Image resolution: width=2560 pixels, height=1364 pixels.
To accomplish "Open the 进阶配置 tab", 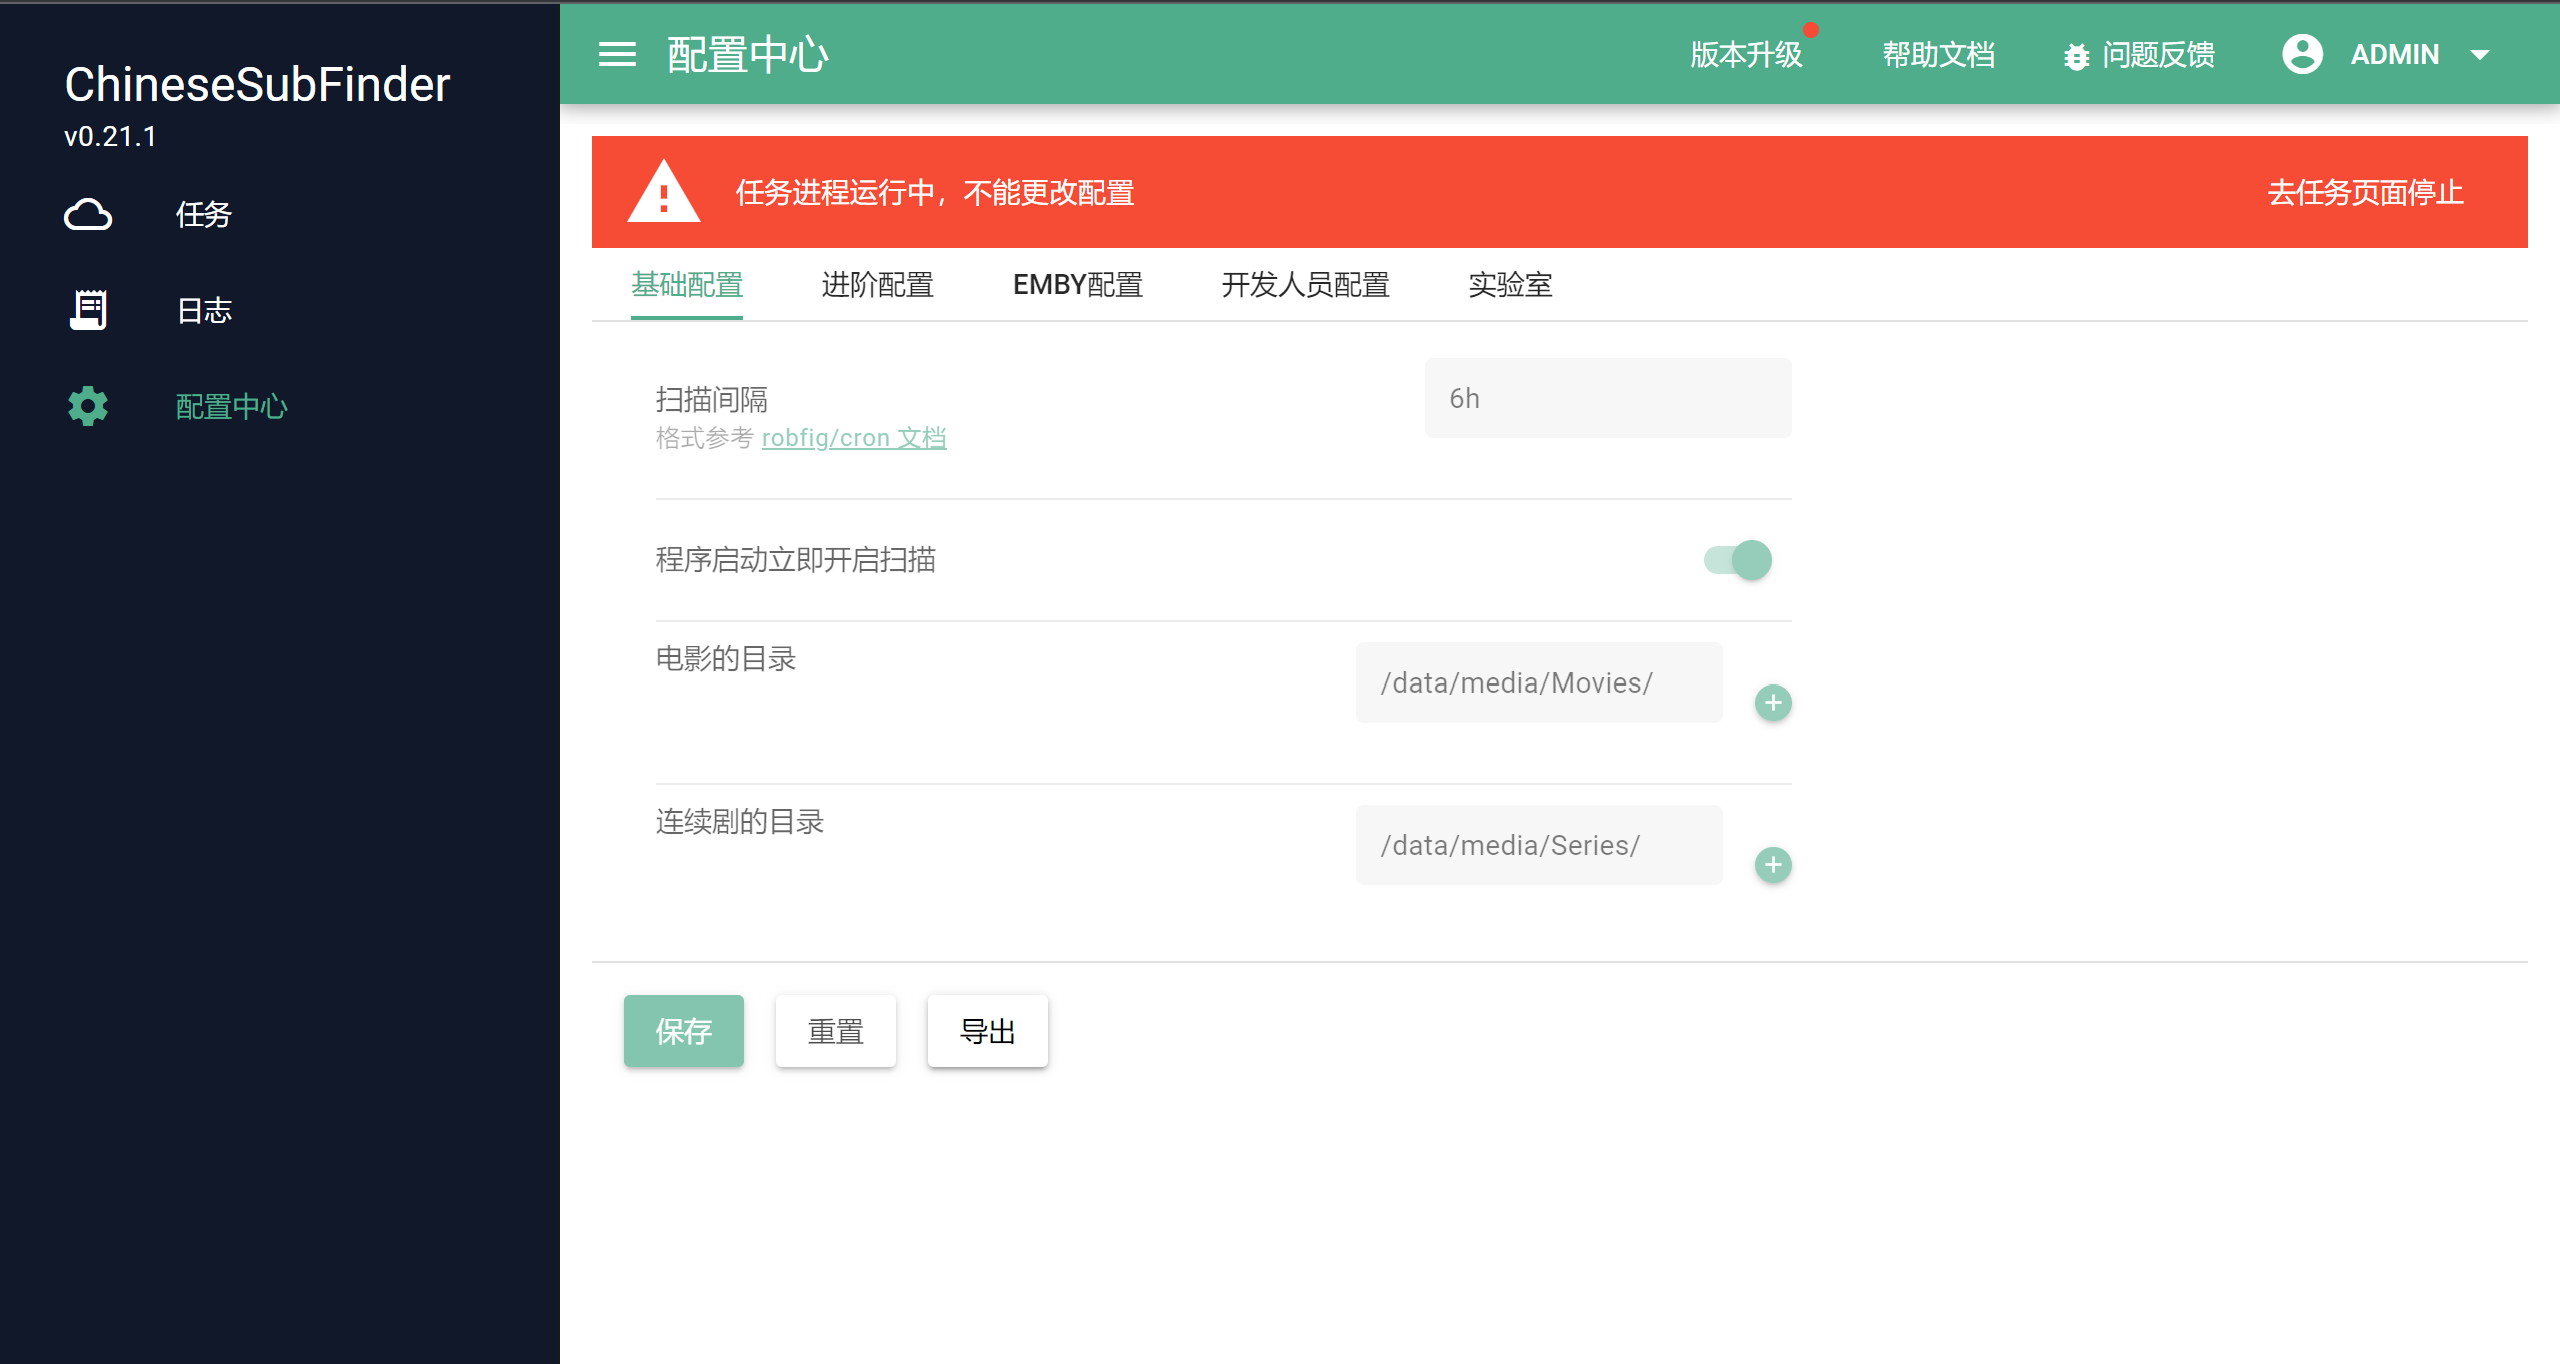I will click(877, 286).
